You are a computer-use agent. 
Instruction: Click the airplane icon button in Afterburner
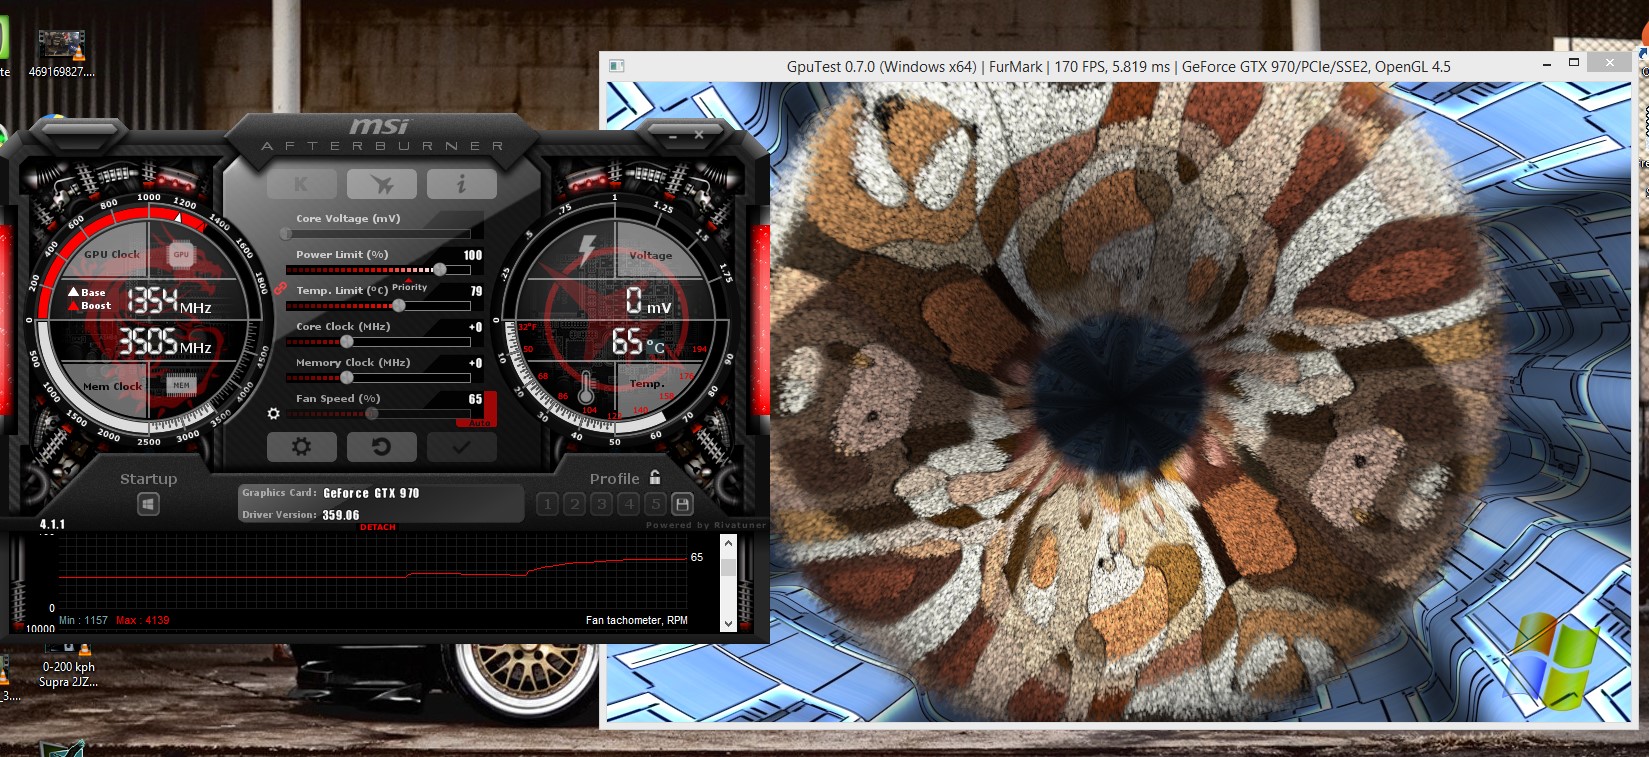381,184
